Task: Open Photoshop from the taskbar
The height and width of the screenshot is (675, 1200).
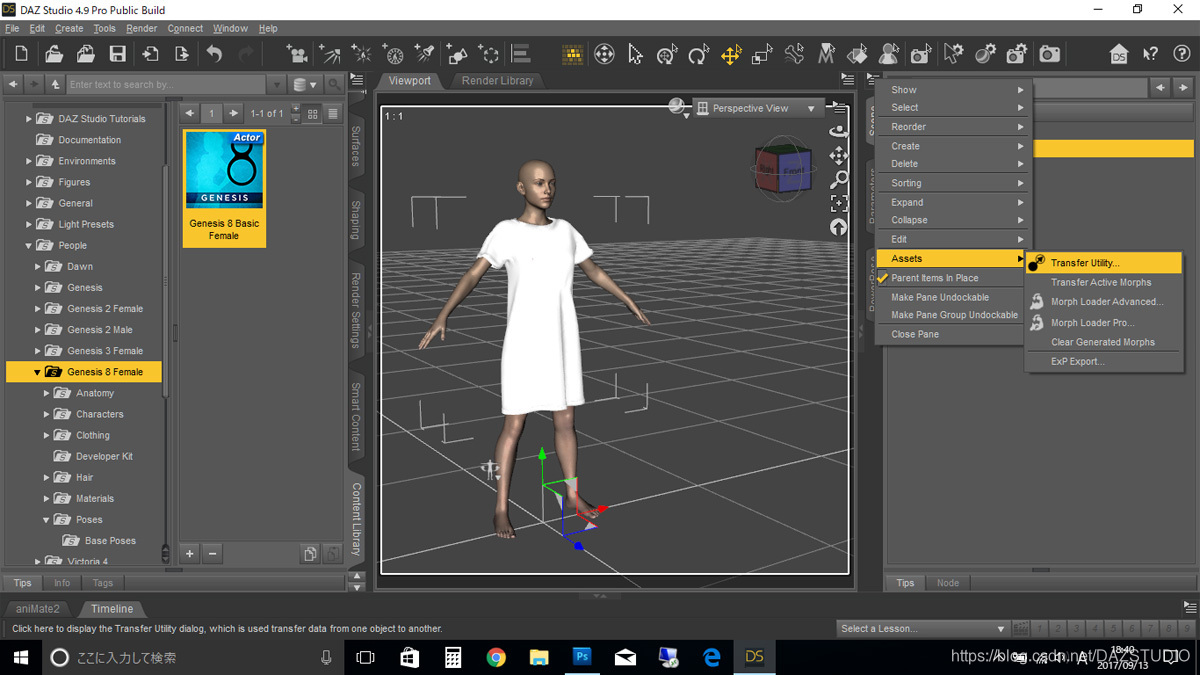Action: [582, 657]
